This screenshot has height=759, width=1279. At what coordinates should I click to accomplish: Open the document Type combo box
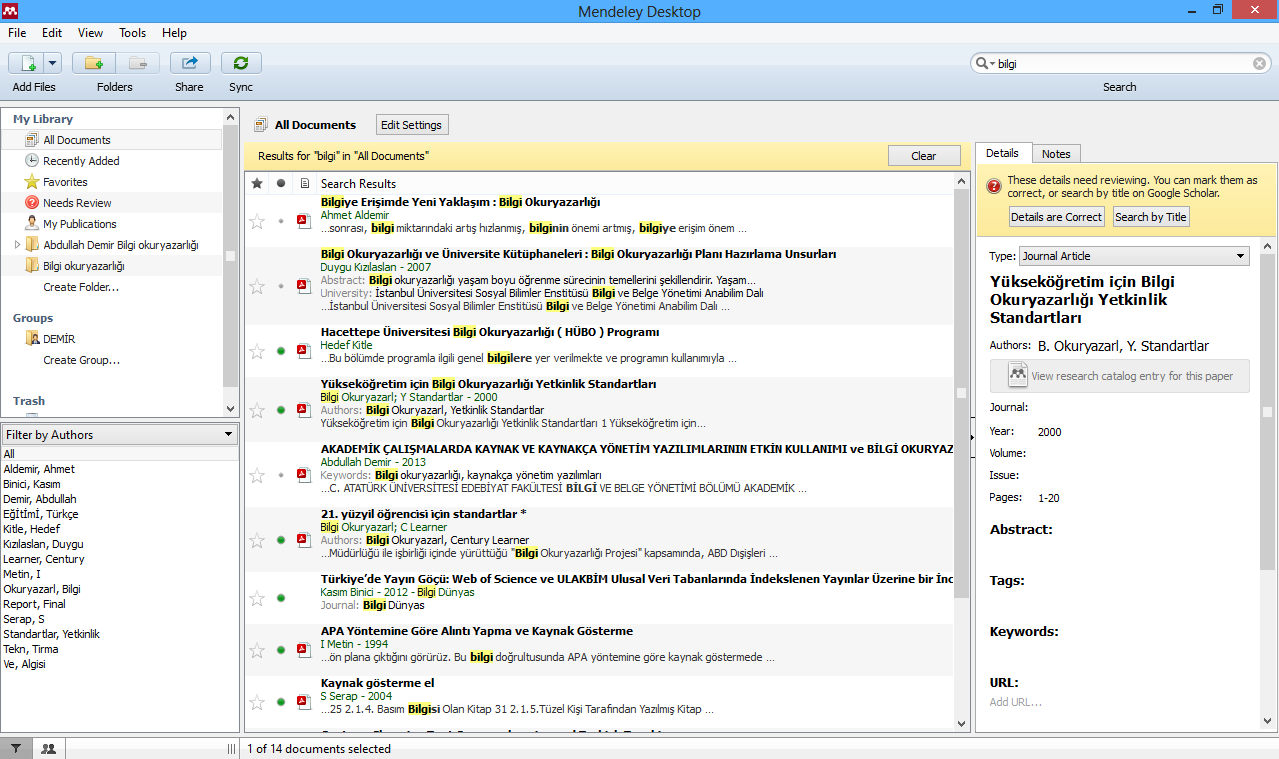pyautogui.click(x=1134, y=256)
